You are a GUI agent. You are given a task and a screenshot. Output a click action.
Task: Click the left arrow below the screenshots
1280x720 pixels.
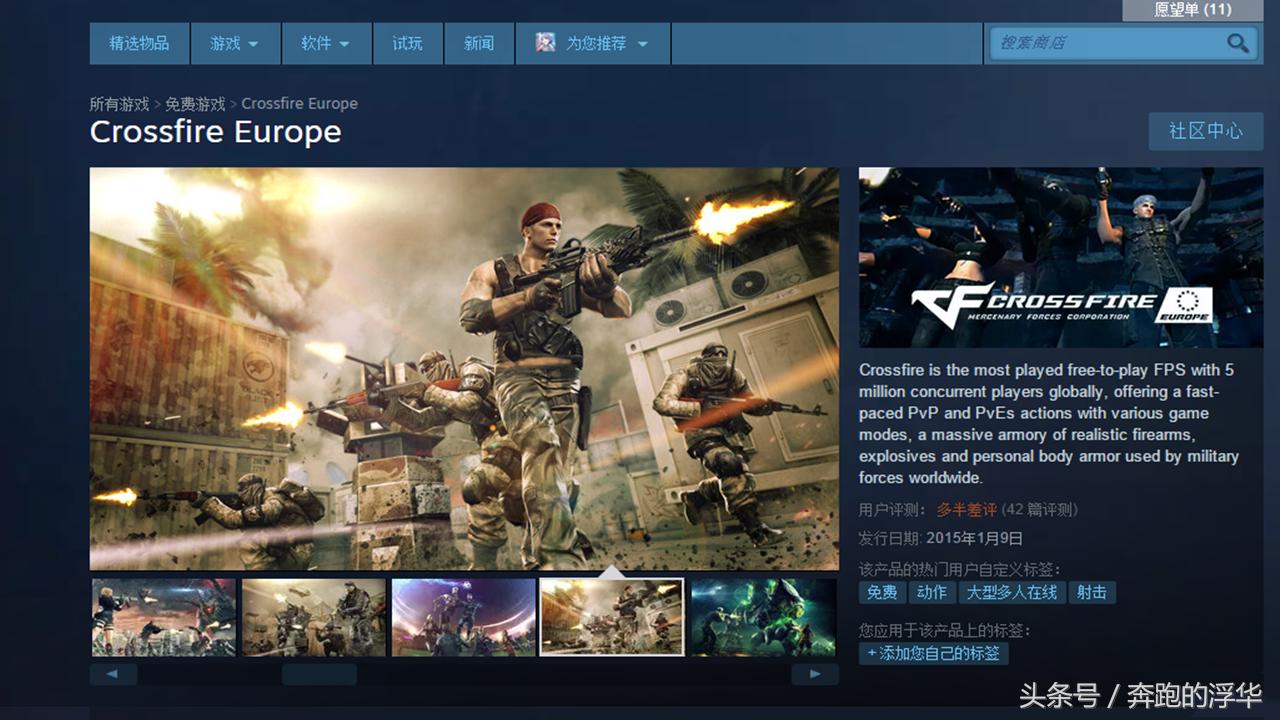pos(113,674)
